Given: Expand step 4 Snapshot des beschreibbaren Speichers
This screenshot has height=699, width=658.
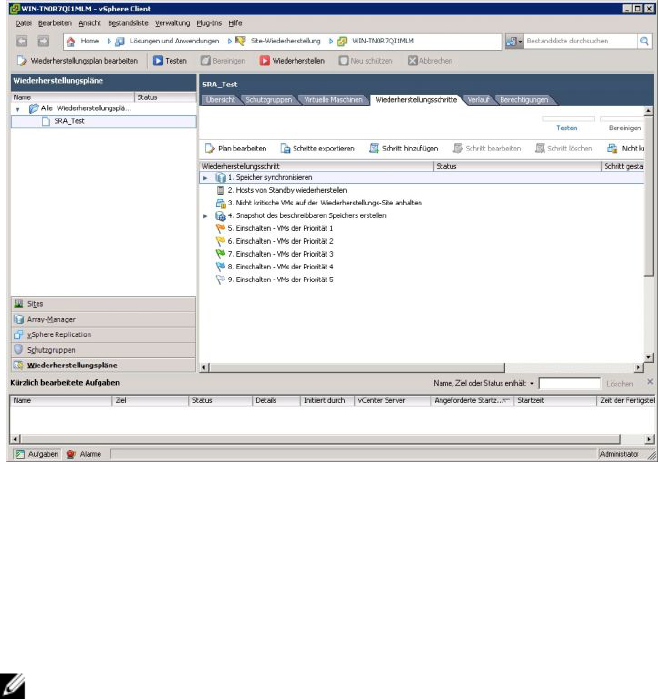Looking at the screenshot, I should (x=205, y=216).
